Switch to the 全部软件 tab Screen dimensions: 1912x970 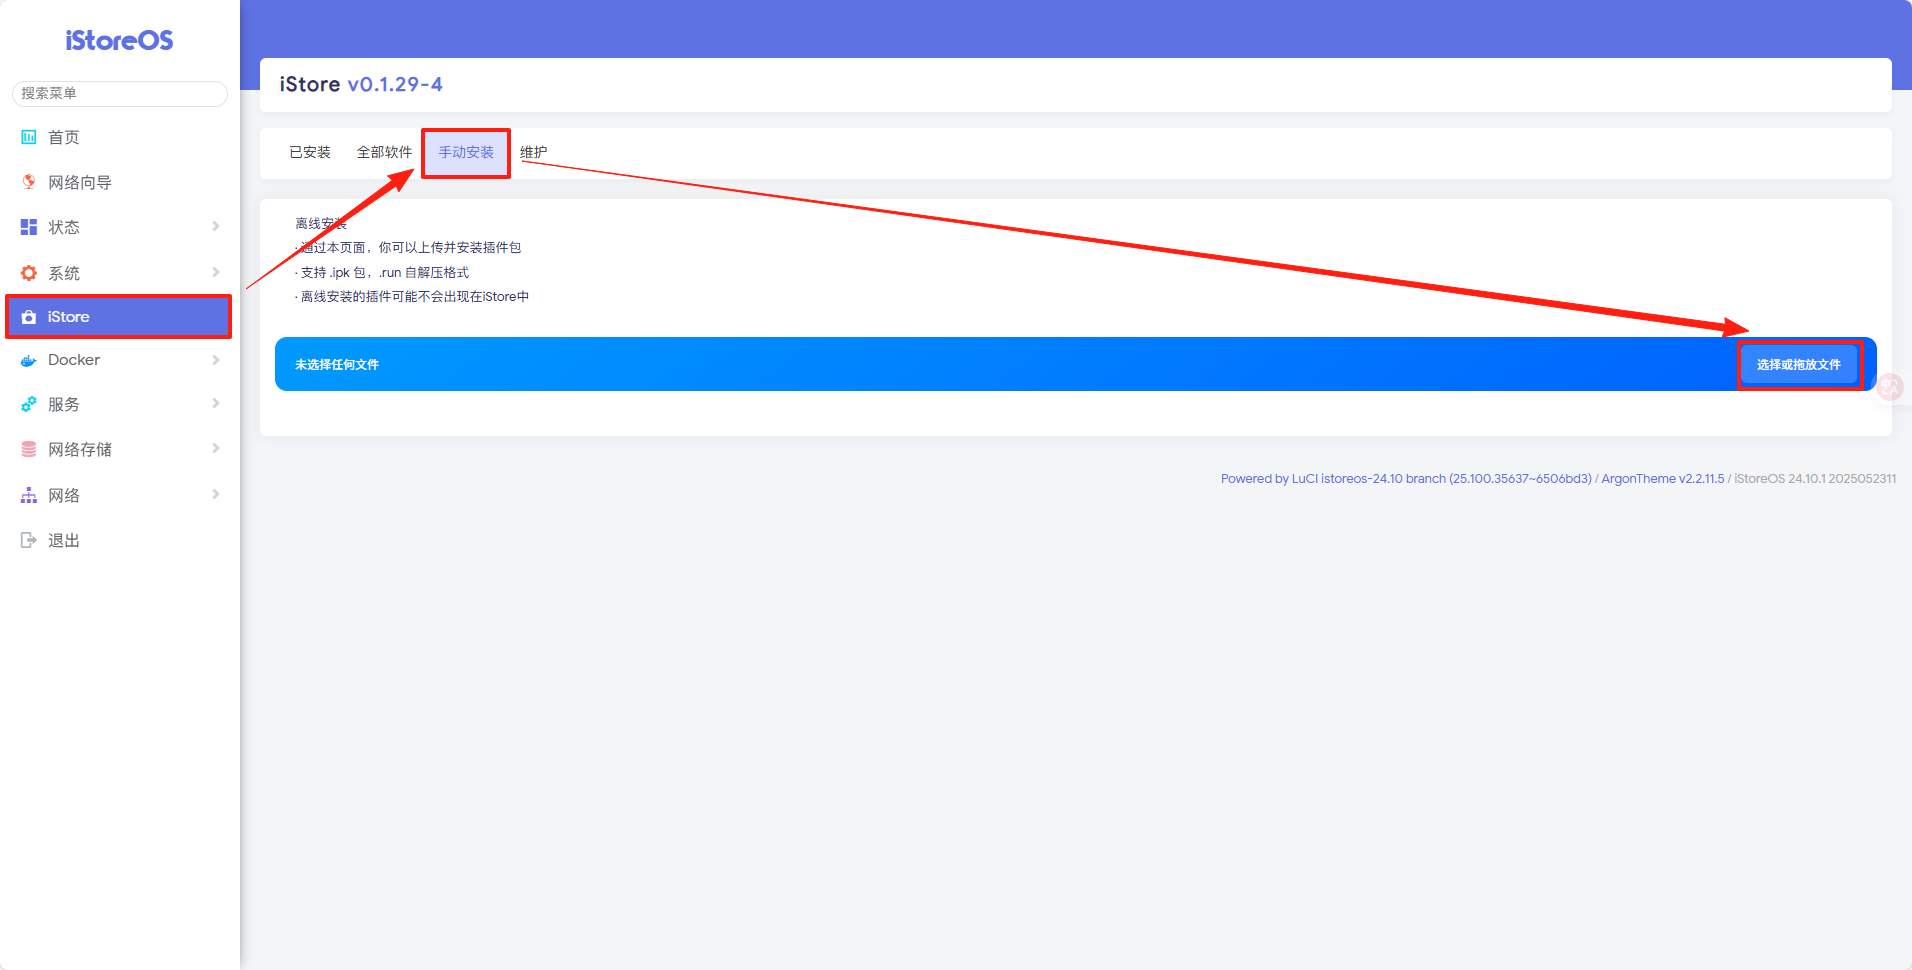pyautogui.click(x=384, y=152)
